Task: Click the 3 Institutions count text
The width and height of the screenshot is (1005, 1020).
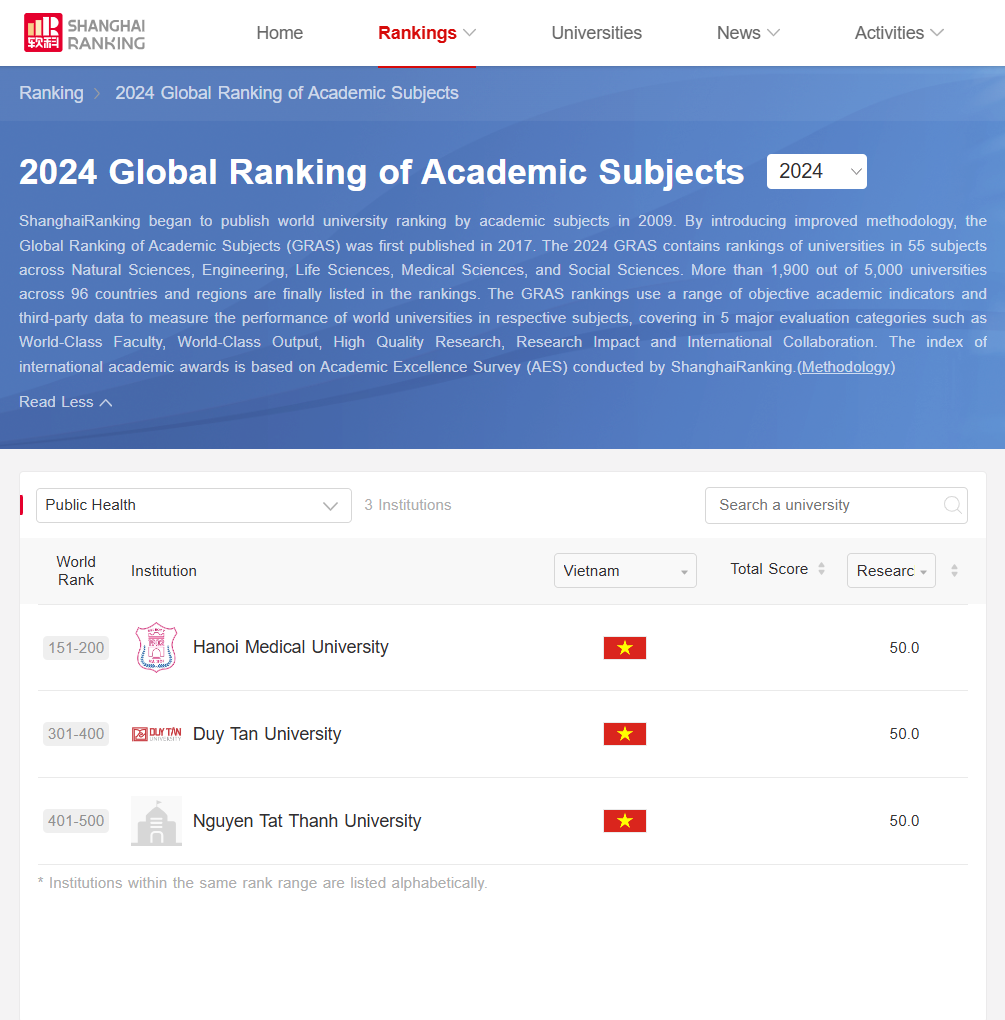Action: tap(408, 505)
